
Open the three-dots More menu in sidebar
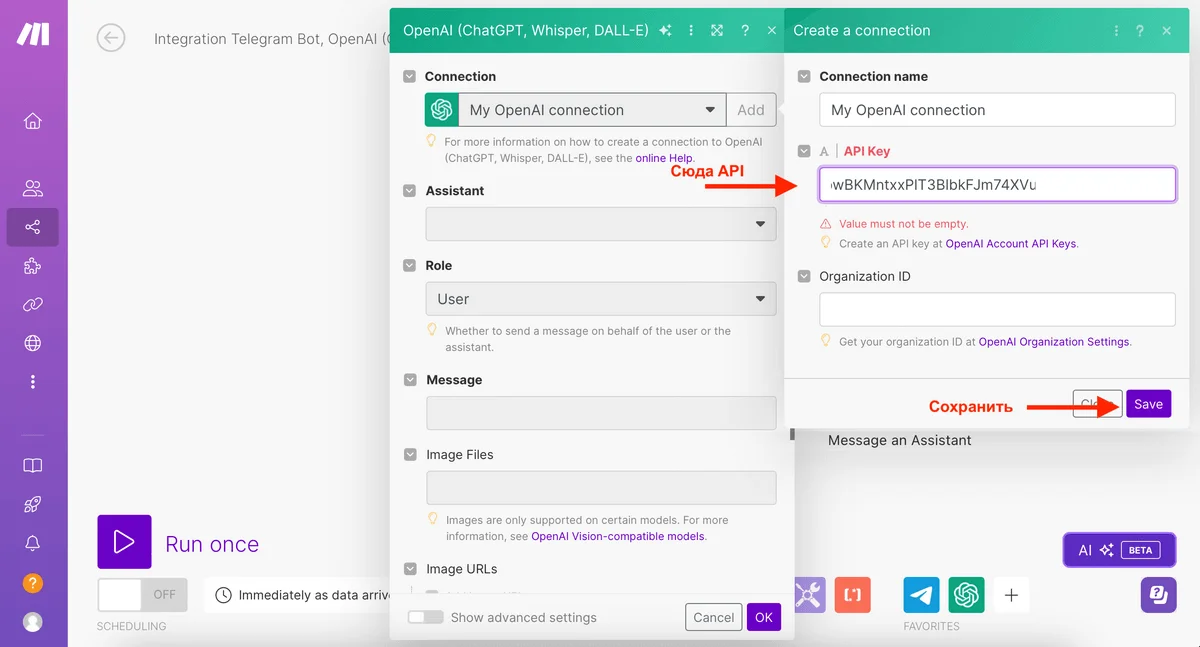click(33, 382)
